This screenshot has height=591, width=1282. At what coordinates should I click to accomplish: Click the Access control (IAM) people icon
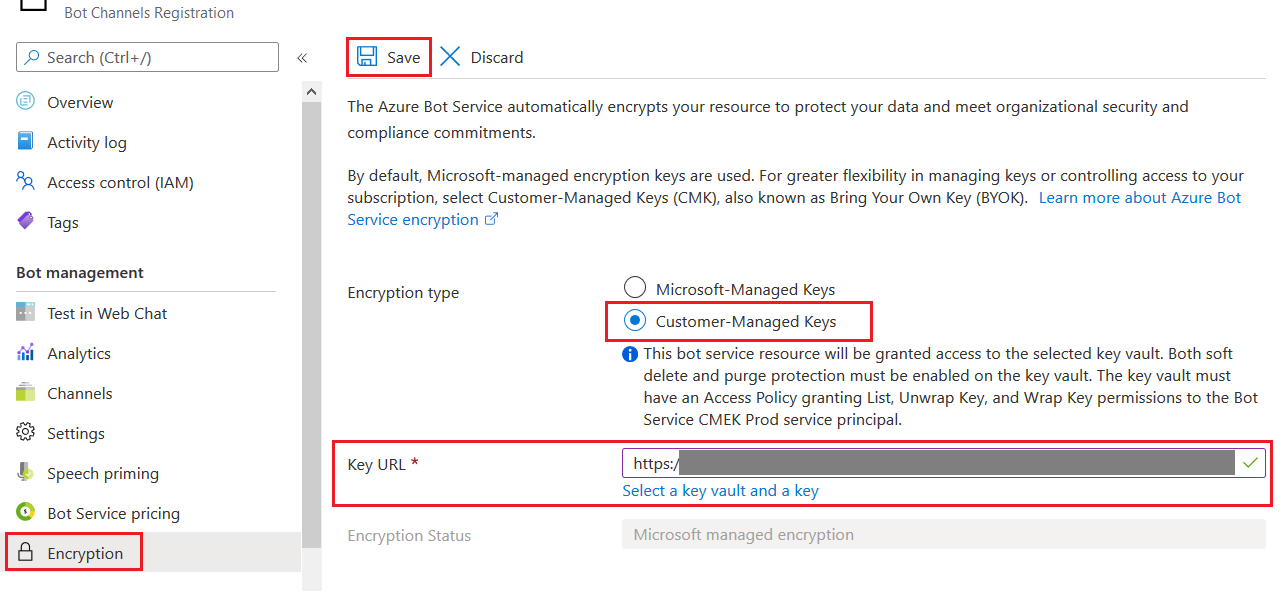(x=26, y=182)
